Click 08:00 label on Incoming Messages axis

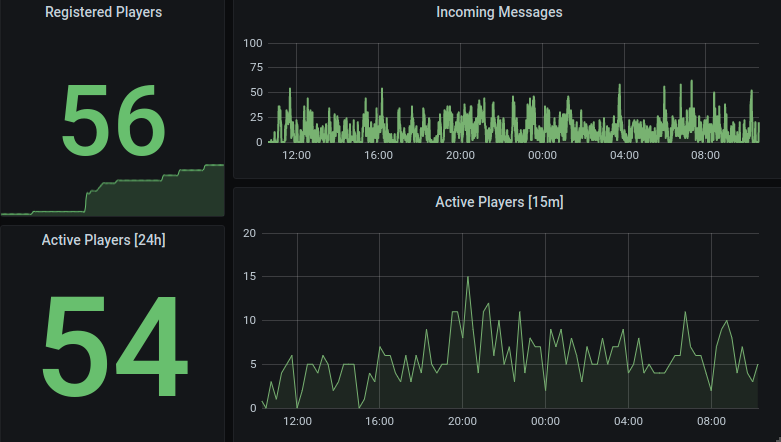705,155
